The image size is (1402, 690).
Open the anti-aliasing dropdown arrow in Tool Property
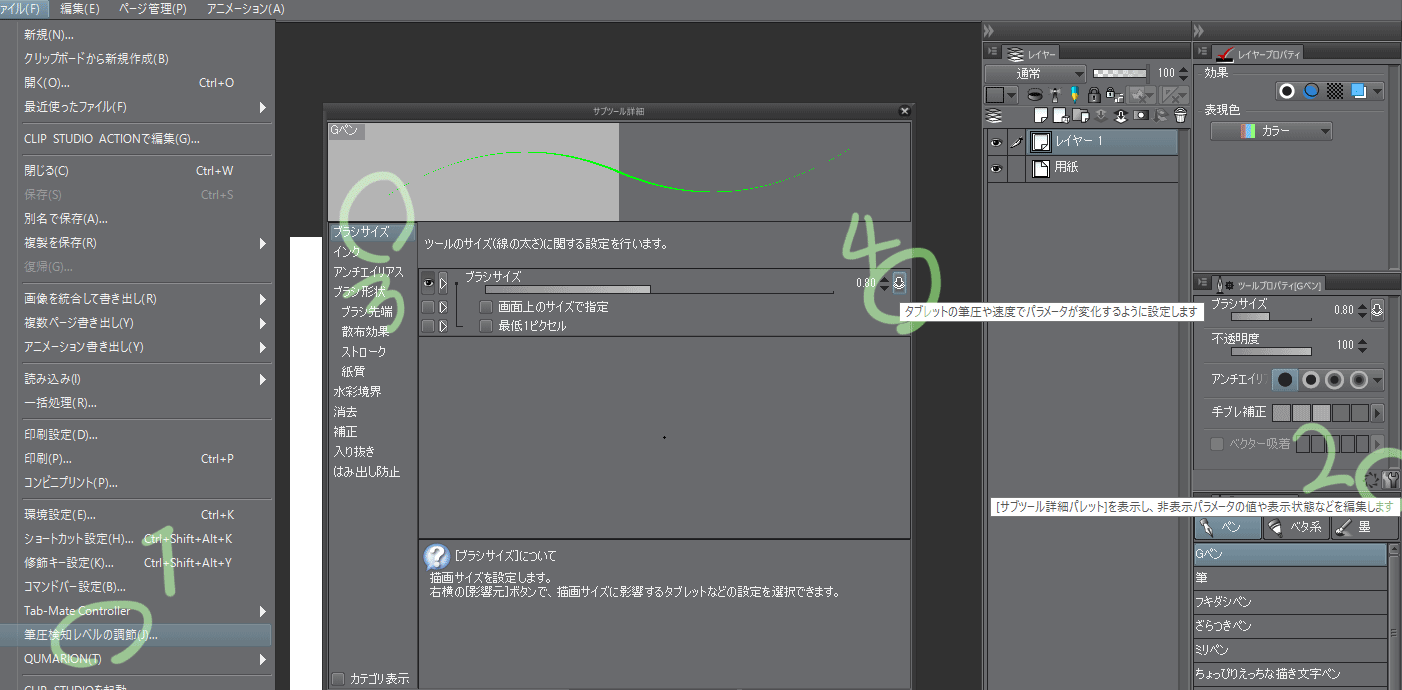1378,380
